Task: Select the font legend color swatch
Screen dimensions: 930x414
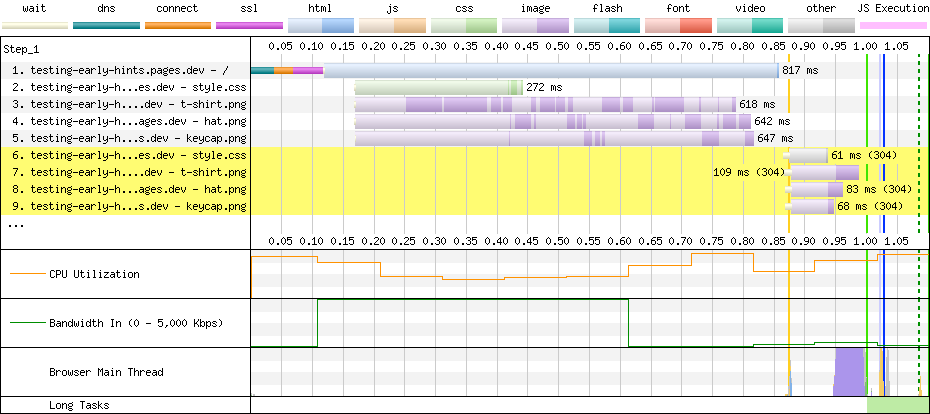Action: click(x=678, y=24)
